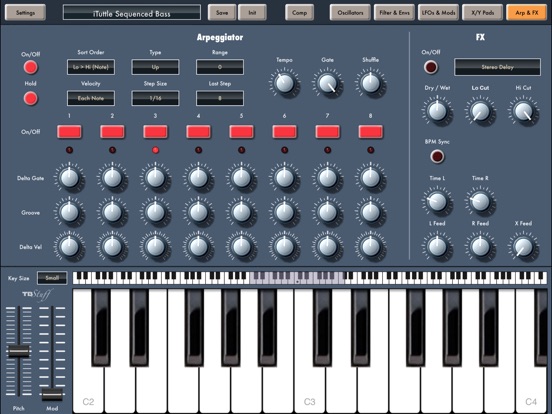Click the X Feed knob
This screenshot has width=552, height=414.
point(523,247)
